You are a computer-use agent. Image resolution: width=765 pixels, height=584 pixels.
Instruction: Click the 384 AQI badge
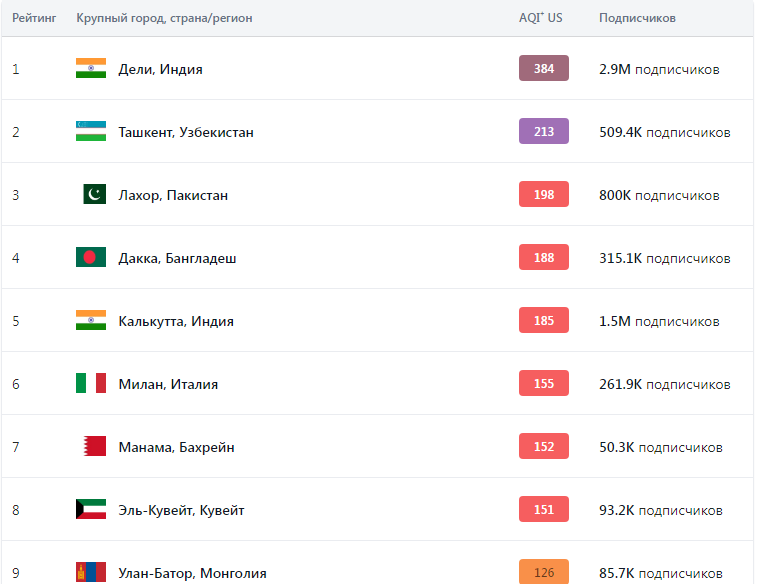point(544,69)
